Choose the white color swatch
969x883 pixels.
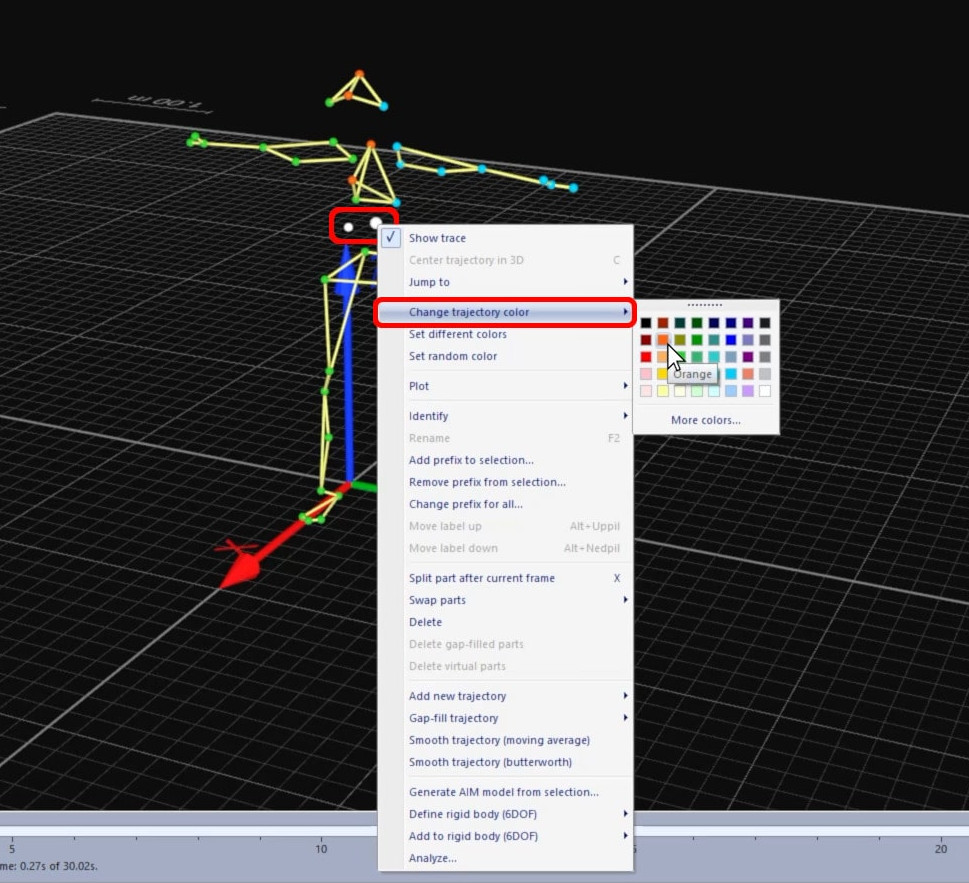765,391
